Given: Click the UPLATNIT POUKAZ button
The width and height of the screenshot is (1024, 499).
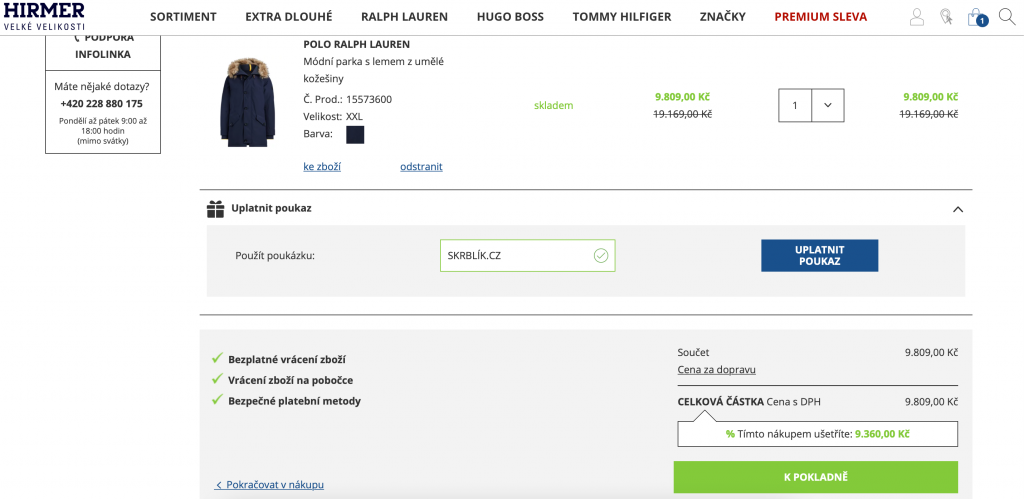Looking at the screenshot, I should [820, 255].
